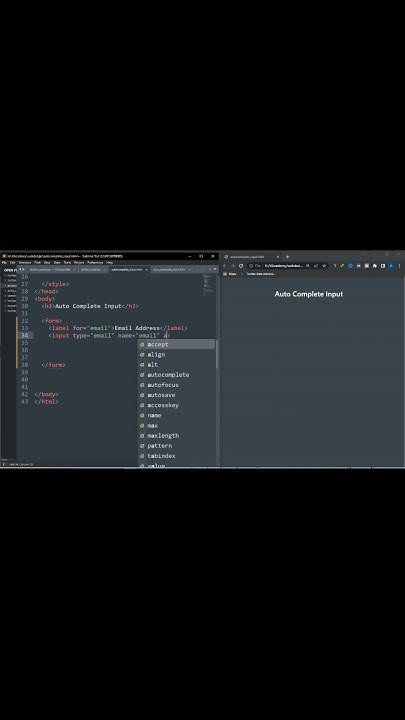Open Sublime tab list dropdown arrow
Image resolution: width=405 pixels, height=720 pixels.
click(214, 269)
